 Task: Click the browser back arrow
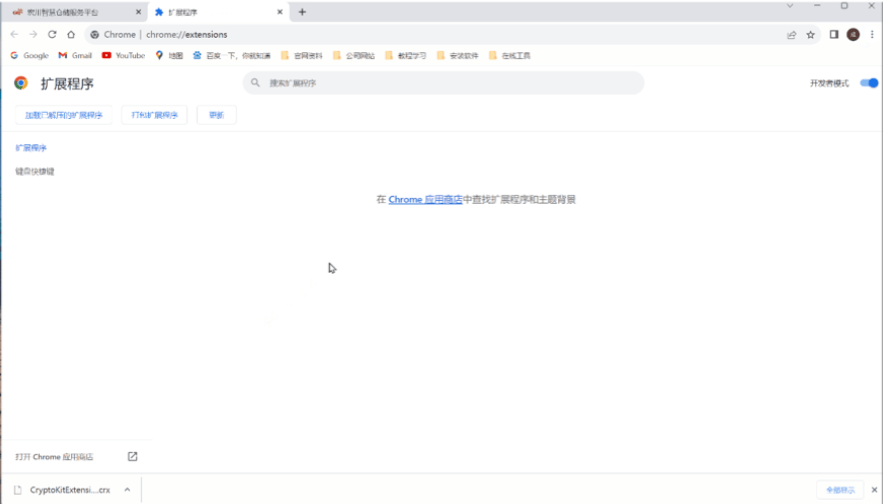click(14, 34)
